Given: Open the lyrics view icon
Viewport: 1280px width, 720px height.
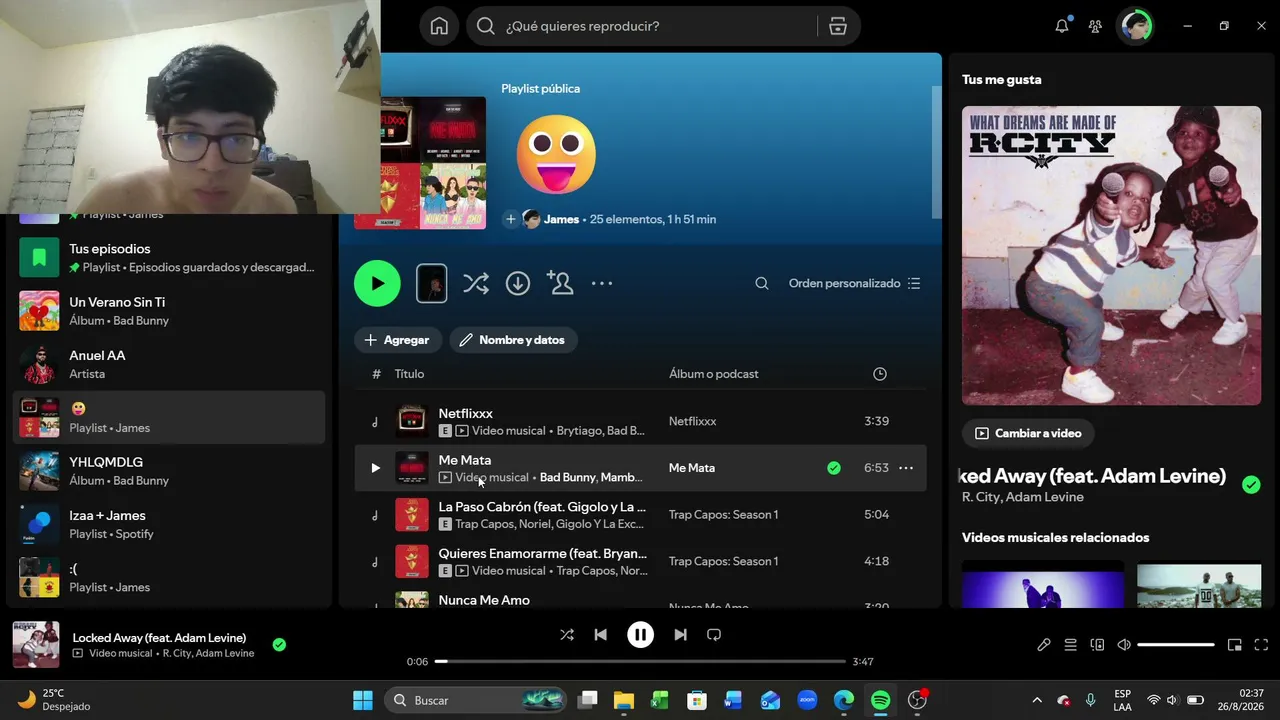Looking at the screenshot, I should (x=1044, y=645).
